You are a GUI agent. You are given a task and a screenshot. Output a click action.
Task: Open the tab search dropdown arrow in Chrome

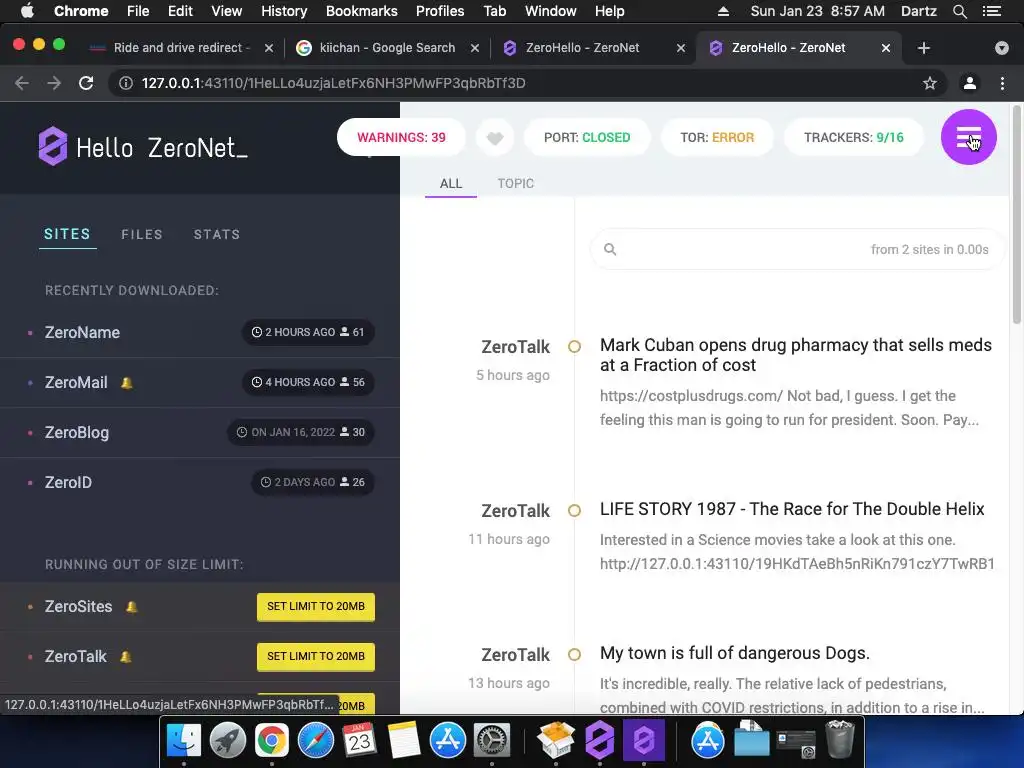pos(1001,48)
